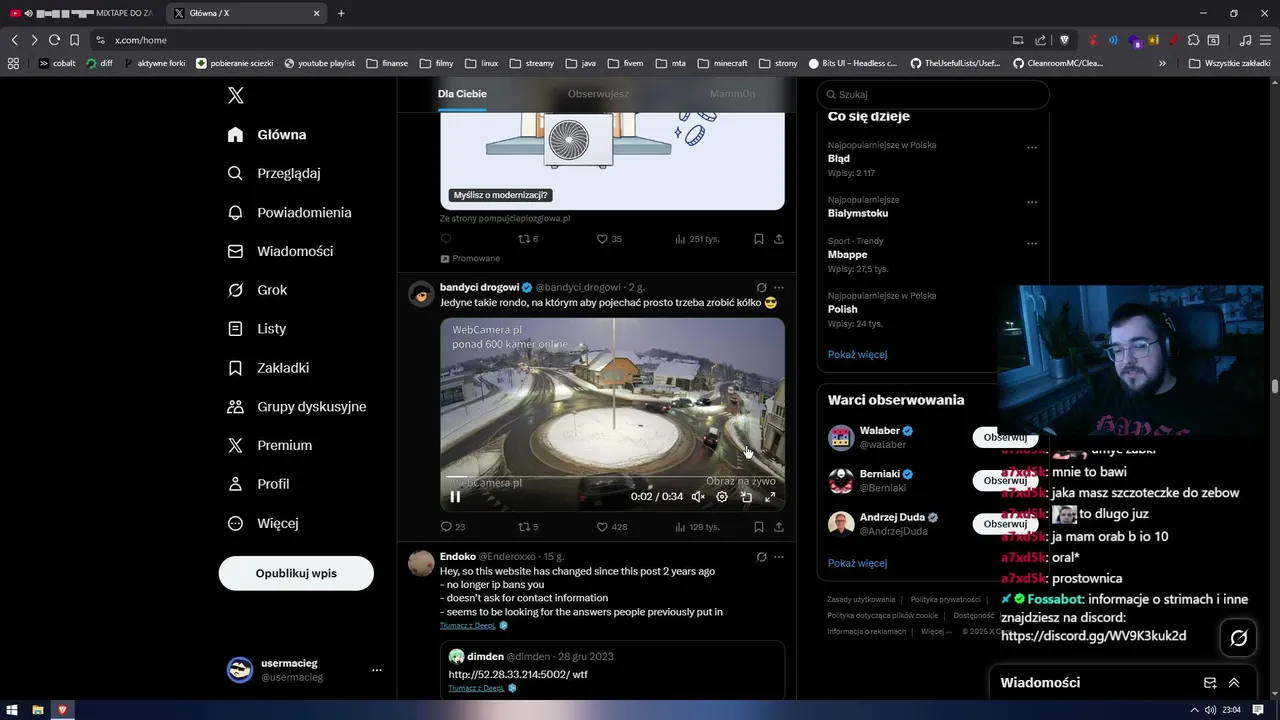Share the promoted heat pump post
The height and width of the screenshot is (720, 1280).
[779, 239]
